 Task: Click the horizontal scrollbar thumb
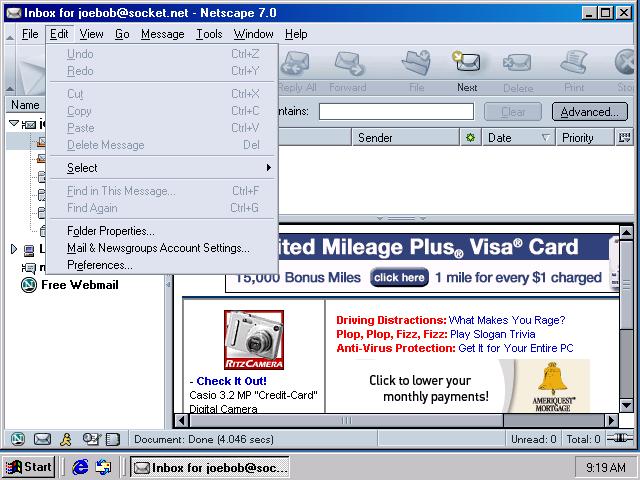click(x=346, y=420)
